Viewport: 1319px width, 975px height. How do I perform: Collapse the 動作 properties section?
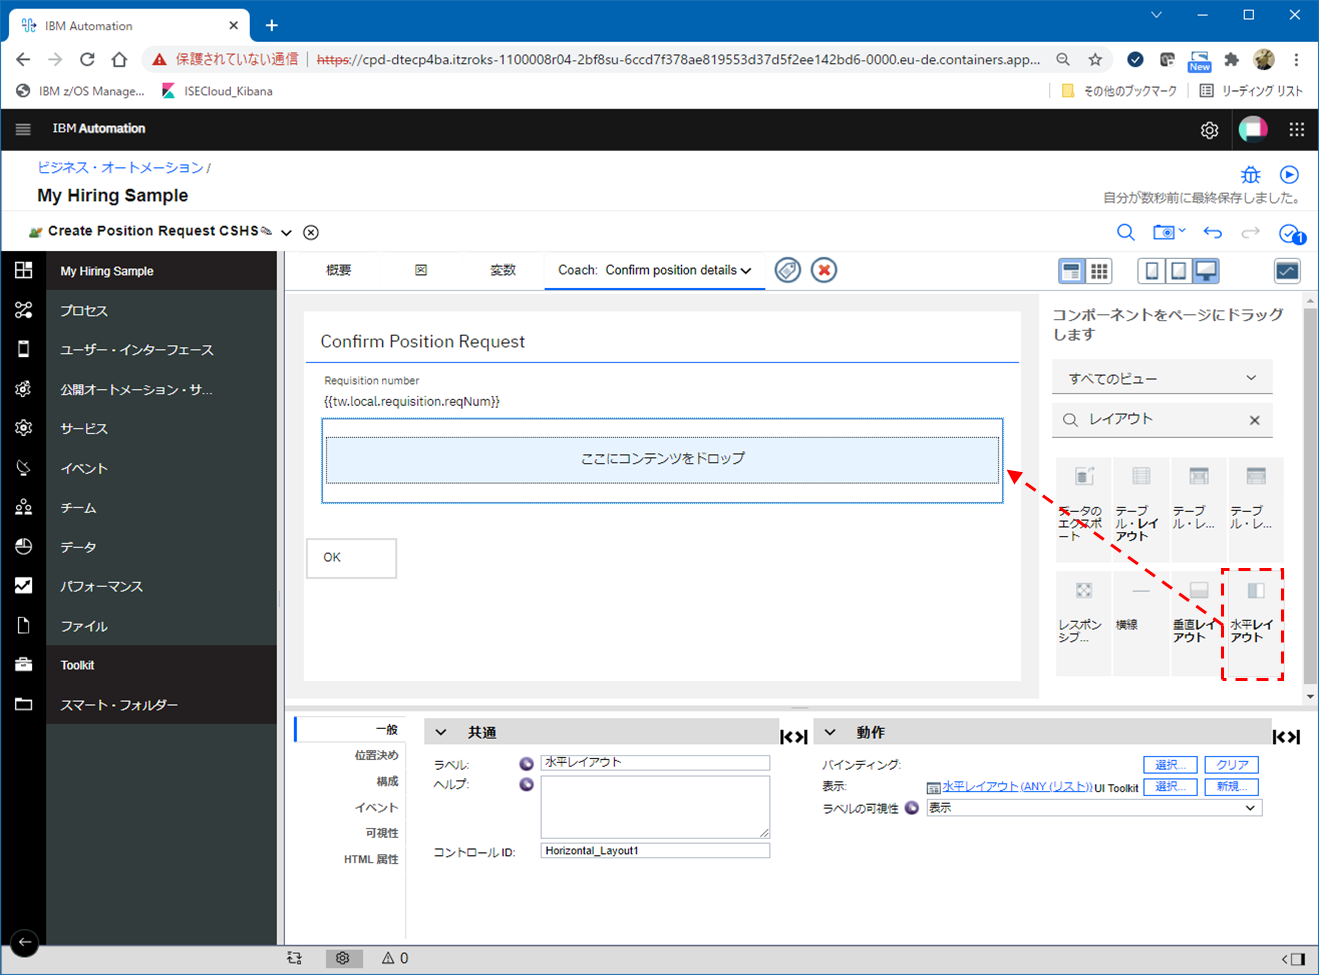pyautogui.click(x=829, y=733)
